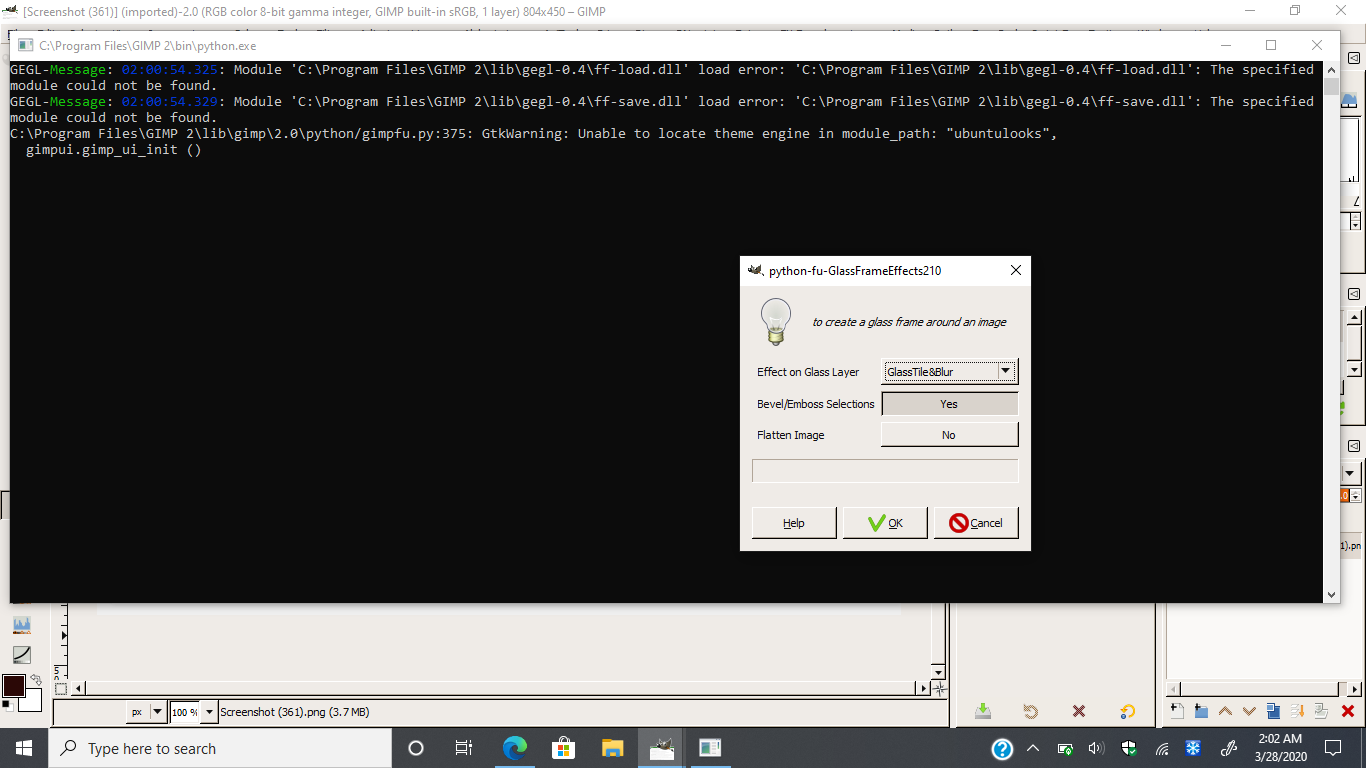The image size is (1366, 768).
Task: Click the navigate image icon at canvas corner
Action: coord(938,688)
